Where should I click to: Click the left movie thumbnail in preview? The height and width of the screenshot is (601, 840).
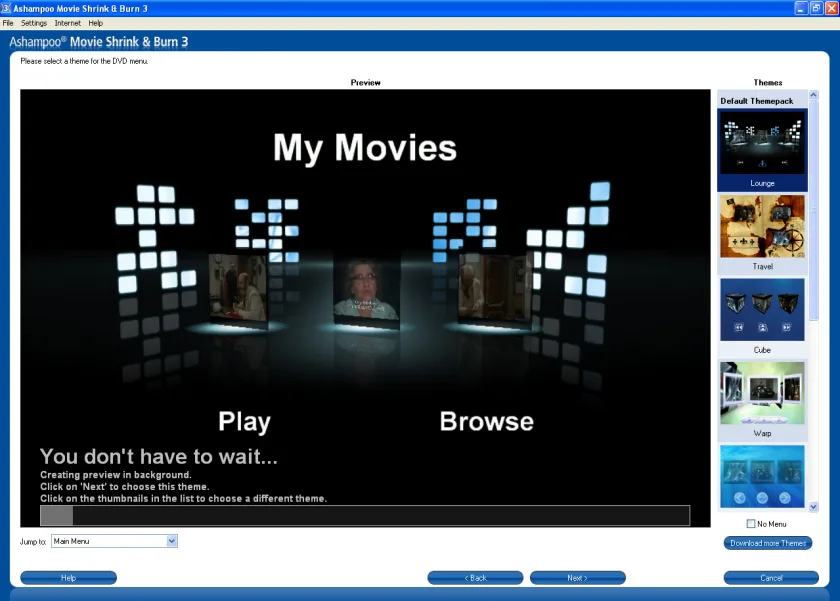point(238,289)
